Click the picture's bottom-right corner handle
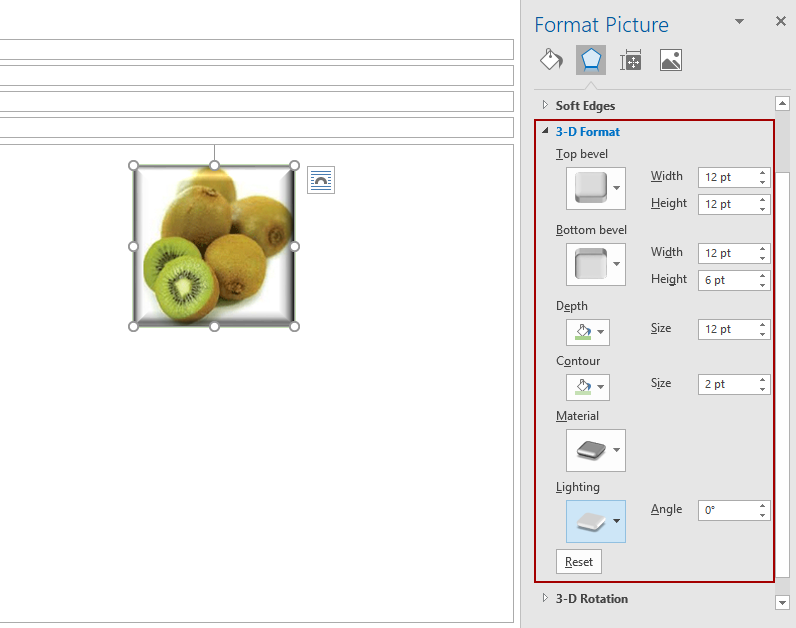Screen dimensions: 796x628 point(294,327)
